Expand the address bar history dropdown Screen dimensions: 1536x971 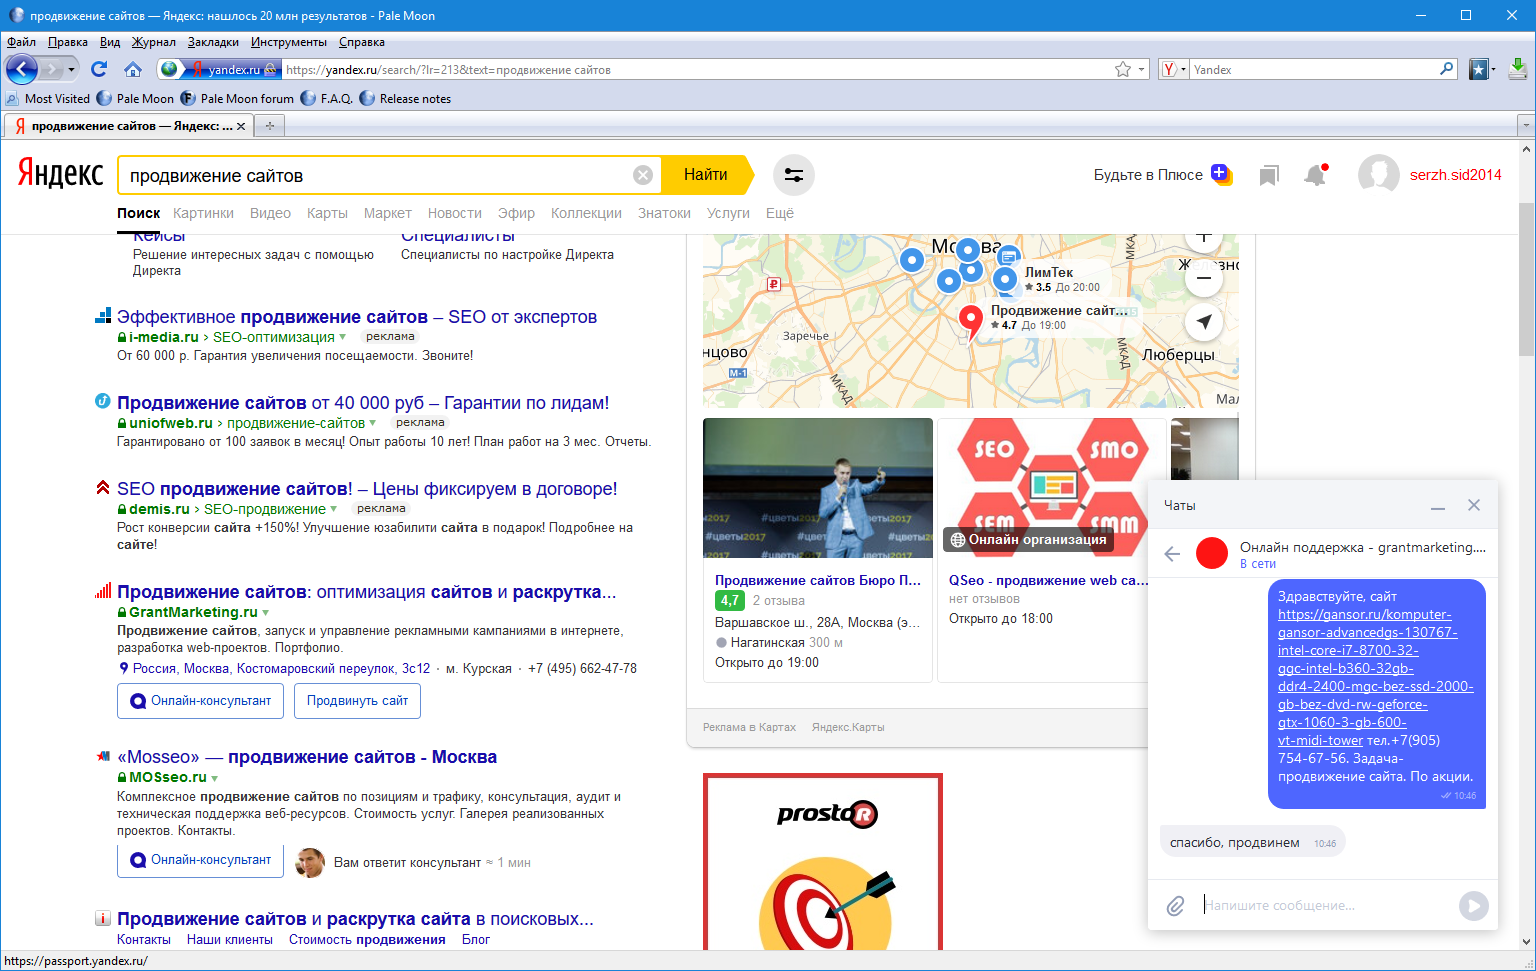pyautogui.click(x=1142, y=69)
